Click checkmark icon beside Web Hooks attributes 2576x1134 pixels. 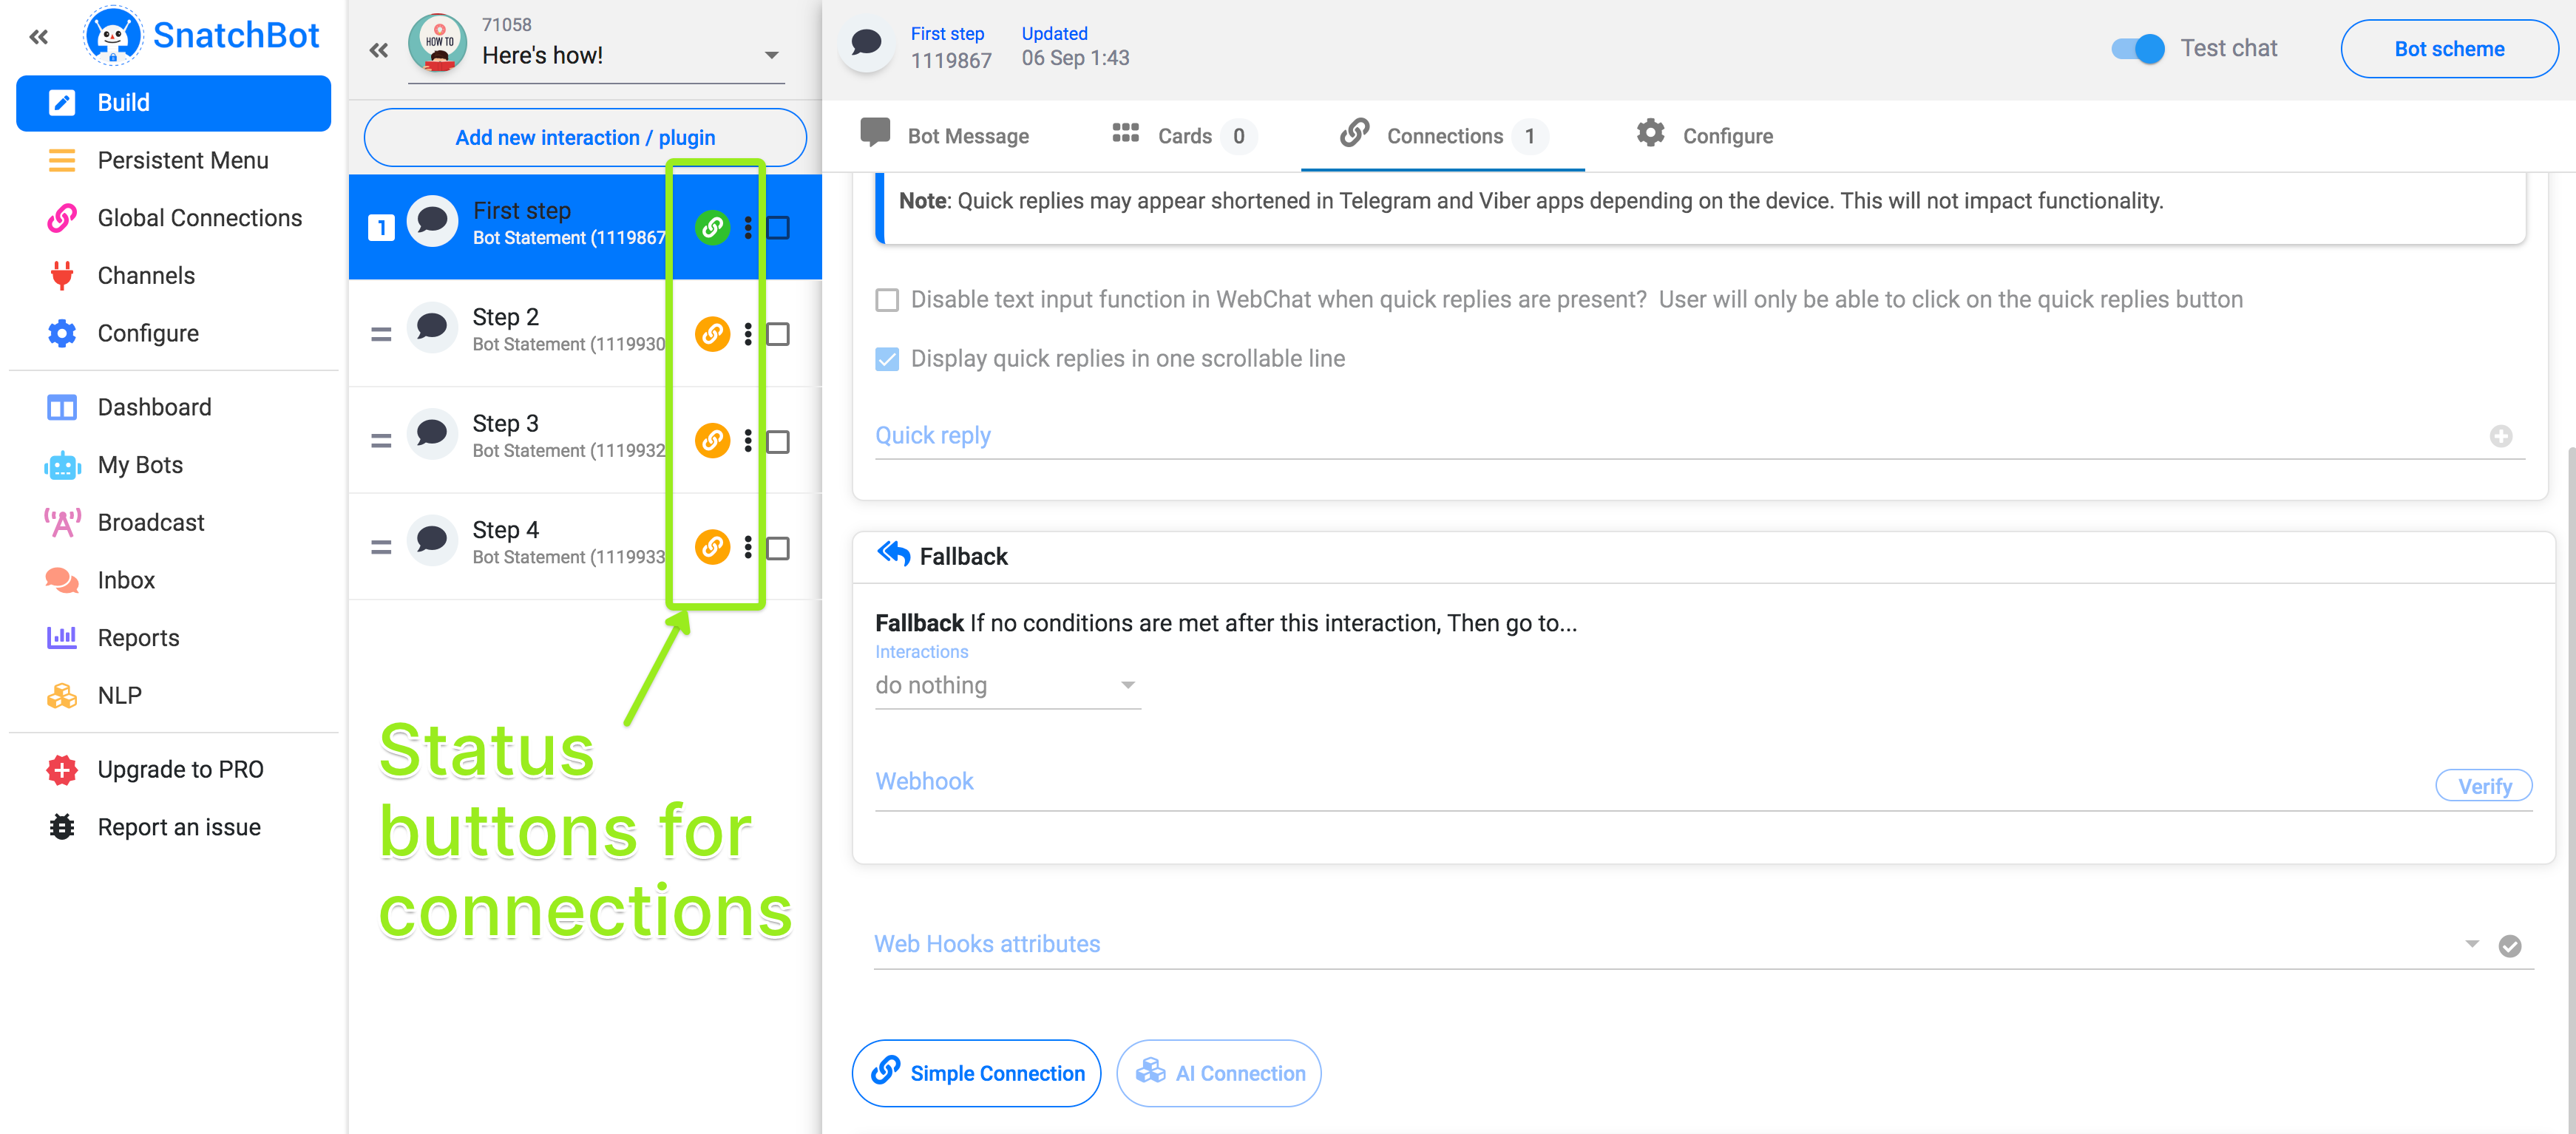click(2509, 946)
